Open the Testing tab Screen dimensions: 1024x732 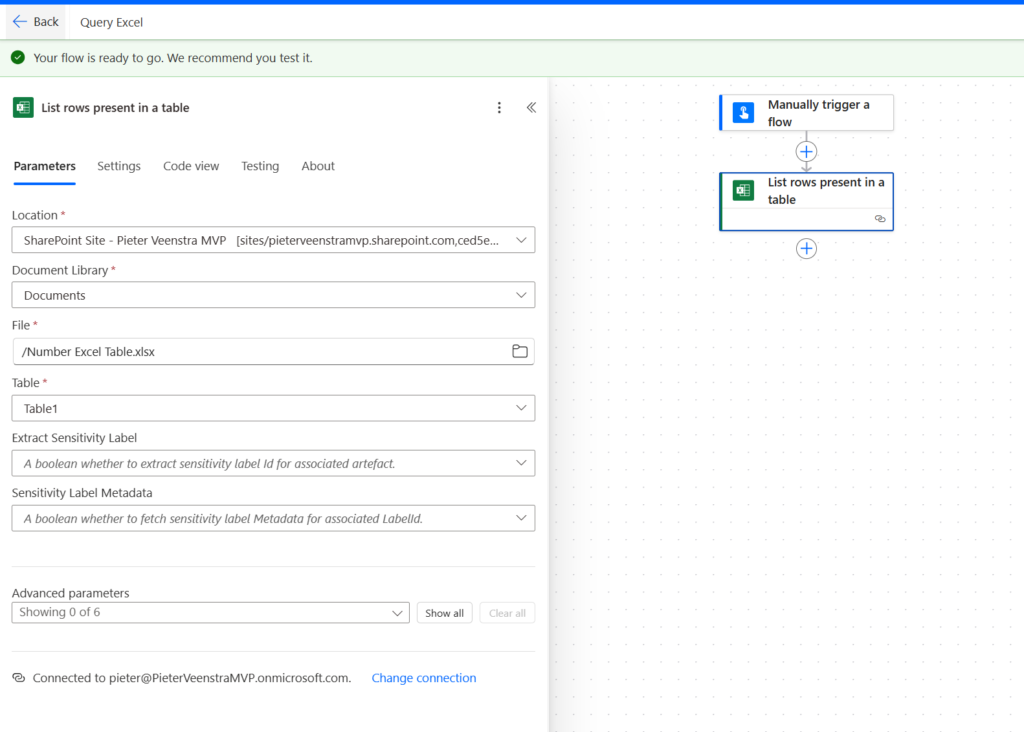260,166
